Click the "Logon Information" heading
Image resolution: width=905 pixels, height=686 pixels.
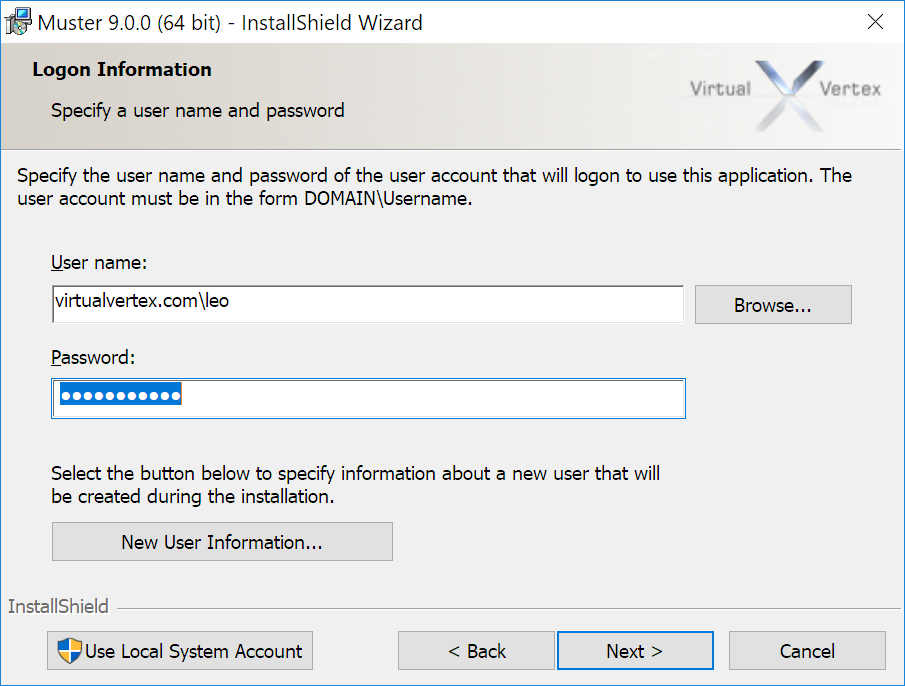click(x=122, y=70)
